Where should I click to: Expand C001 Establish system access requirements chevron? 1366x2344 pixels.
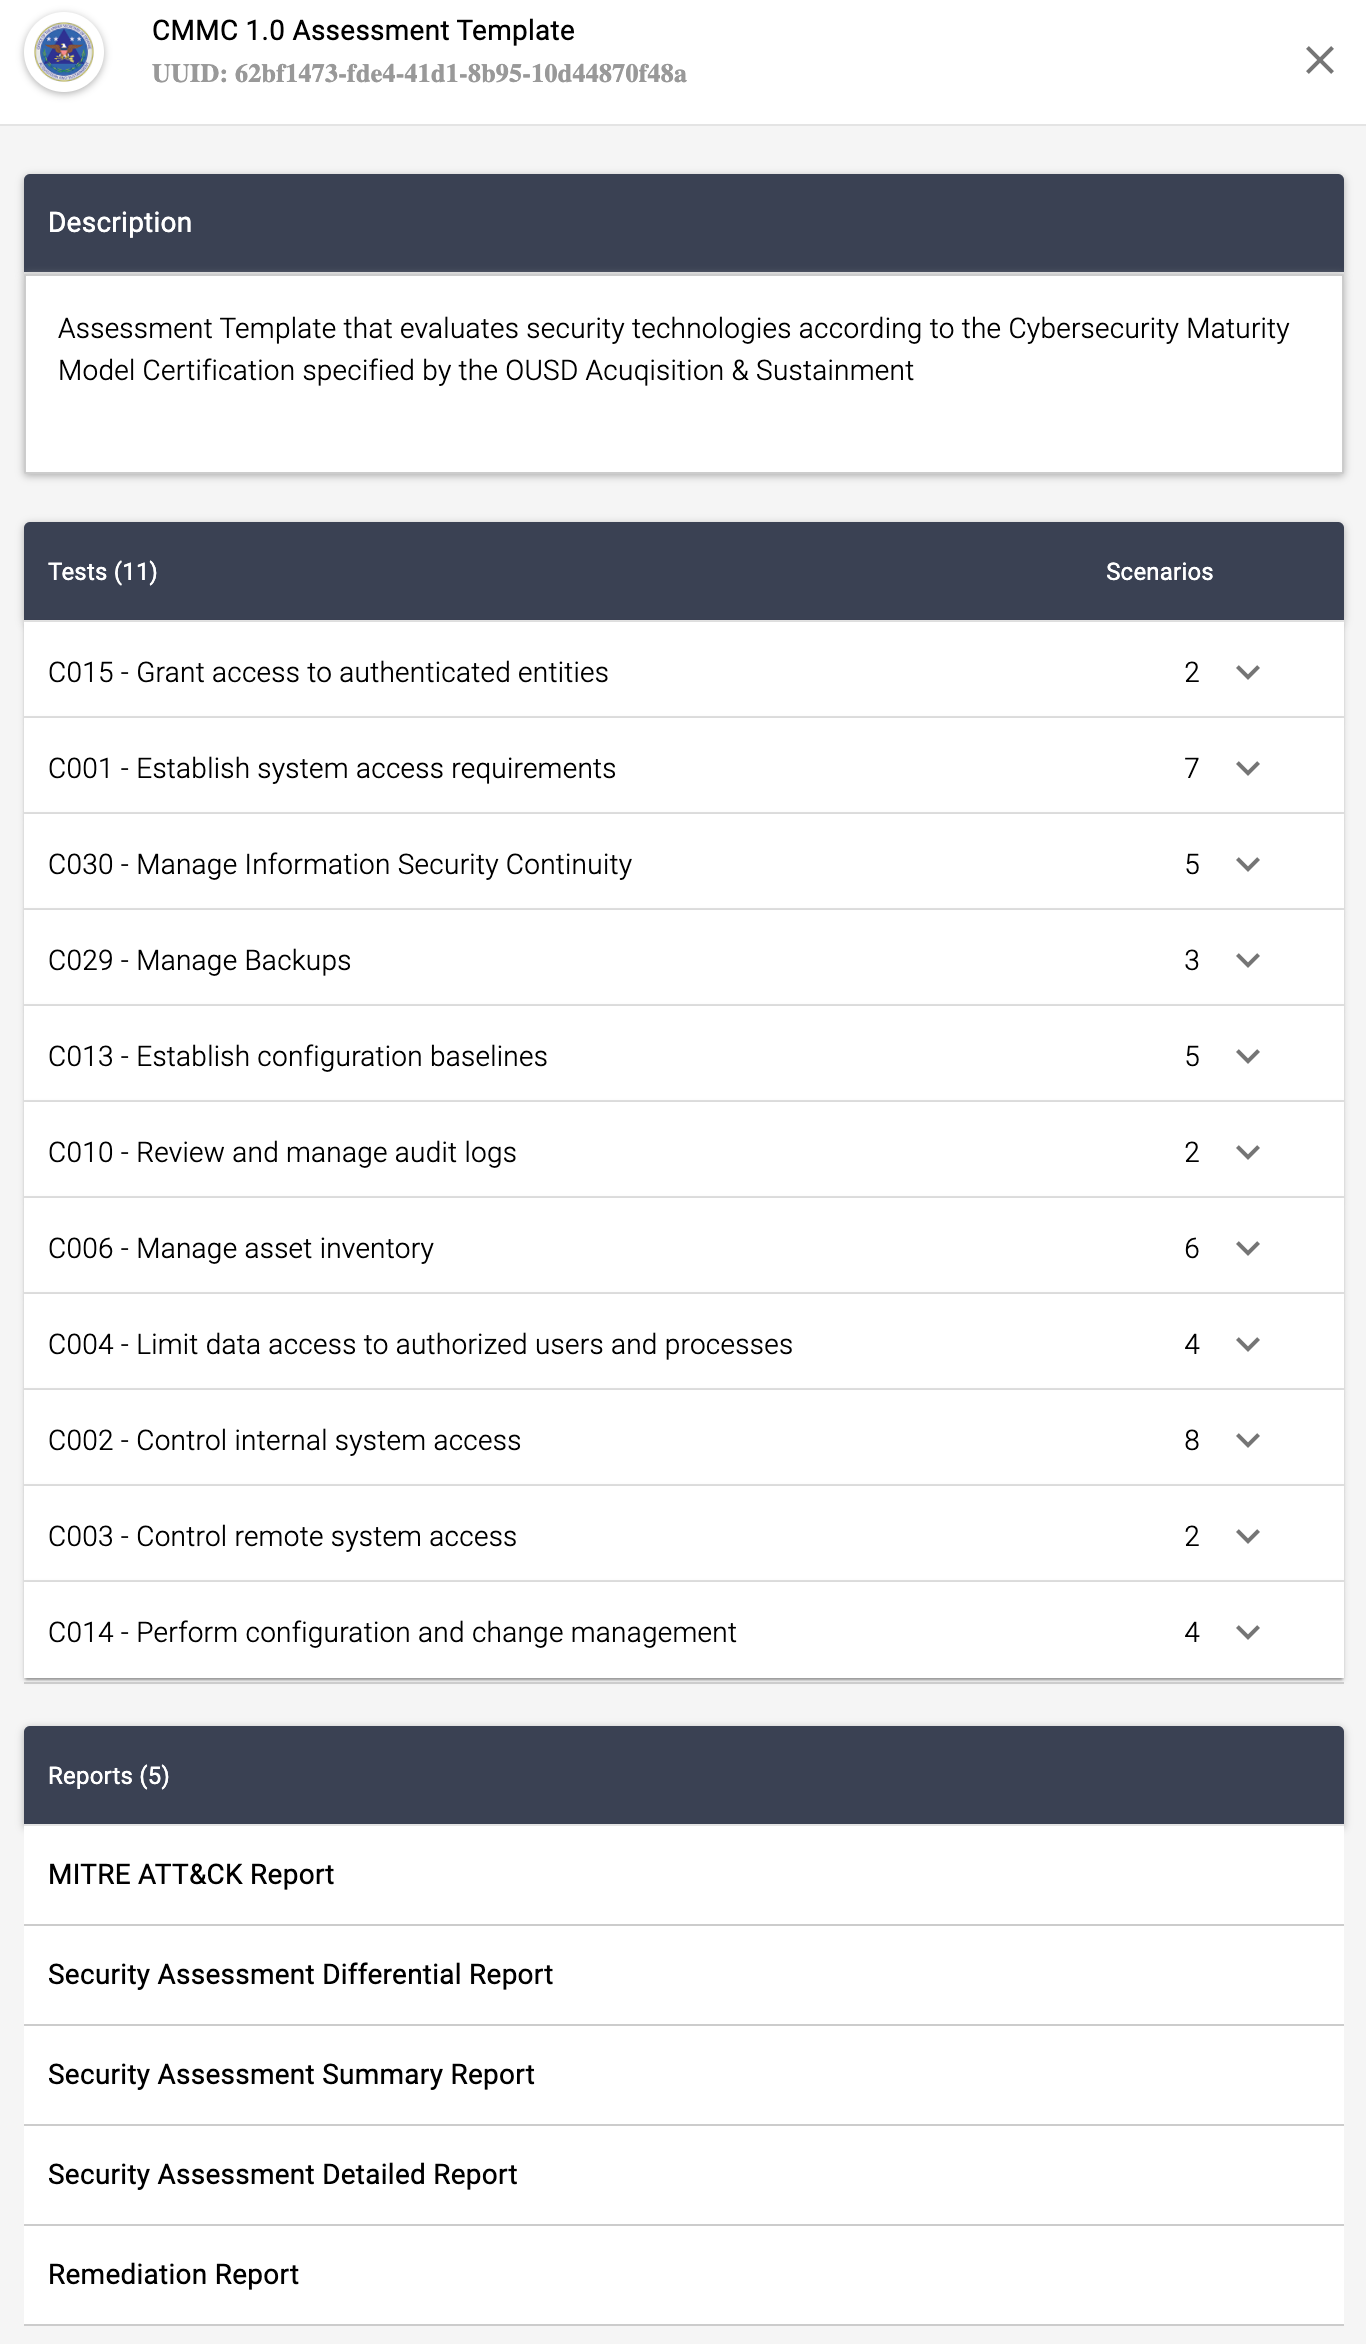click(1247, 769)
